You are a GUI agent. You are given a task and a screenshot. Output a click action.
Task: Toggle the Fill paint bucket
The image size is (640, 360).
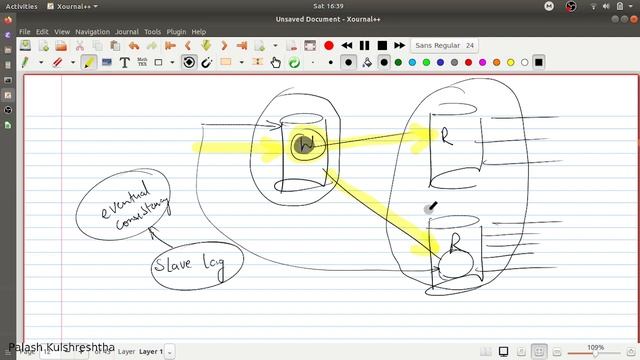(x=367, y=62)
